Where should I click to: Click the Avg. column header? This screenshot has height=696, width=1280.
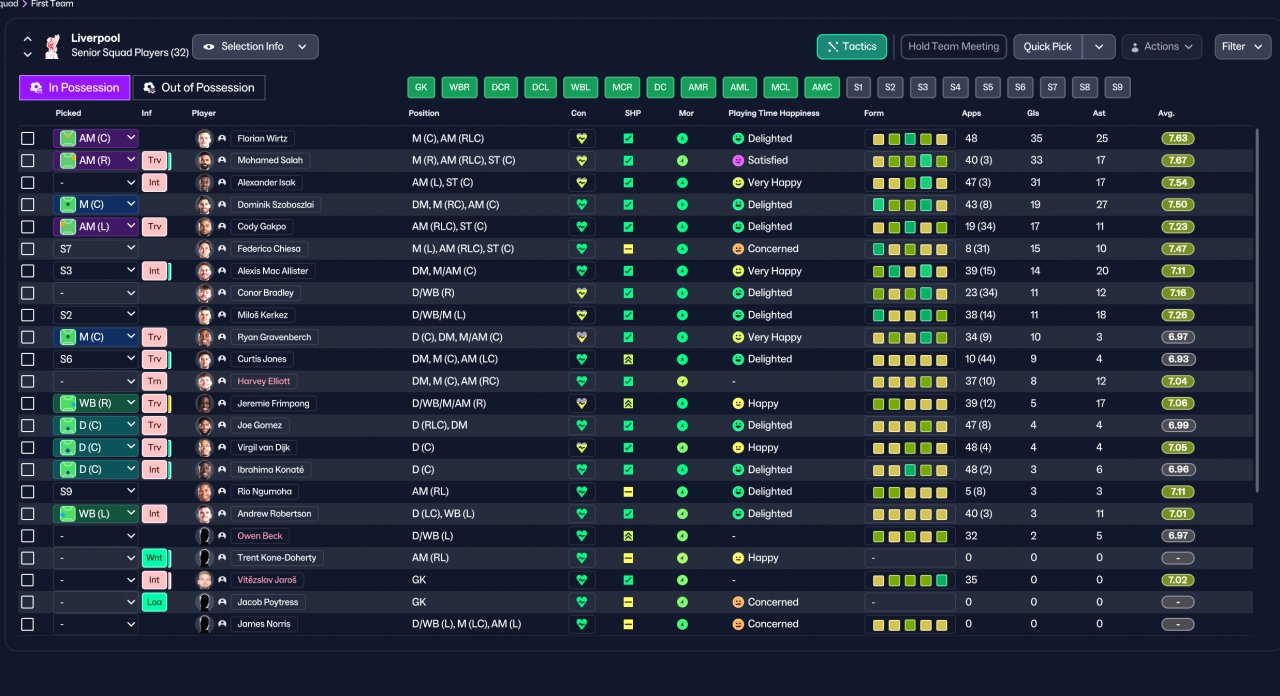[x=1166, y=113]
